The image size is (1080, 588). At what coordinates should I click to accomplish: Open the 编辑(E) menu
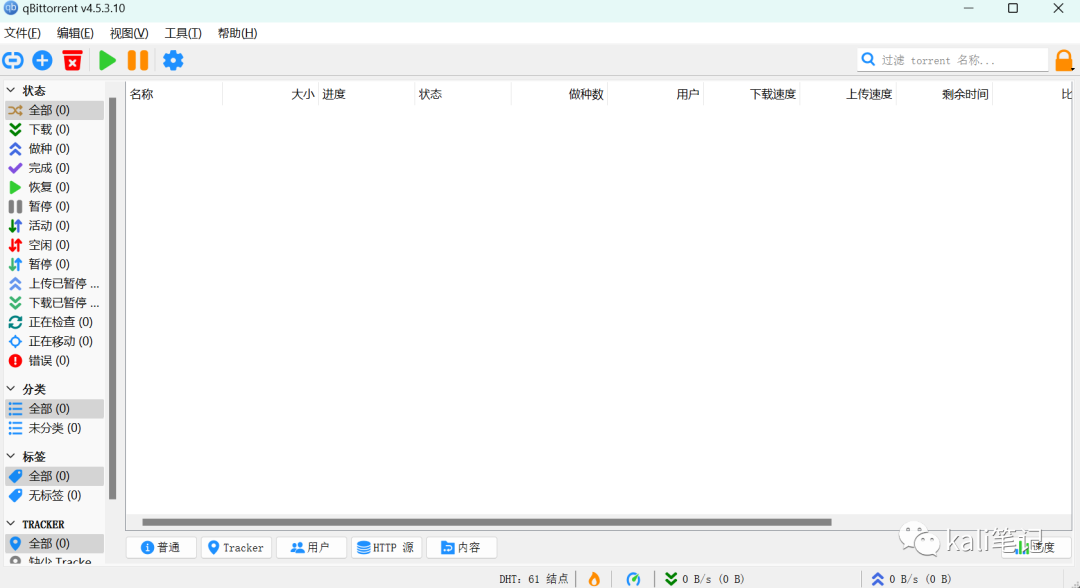(x=75, y=33)
